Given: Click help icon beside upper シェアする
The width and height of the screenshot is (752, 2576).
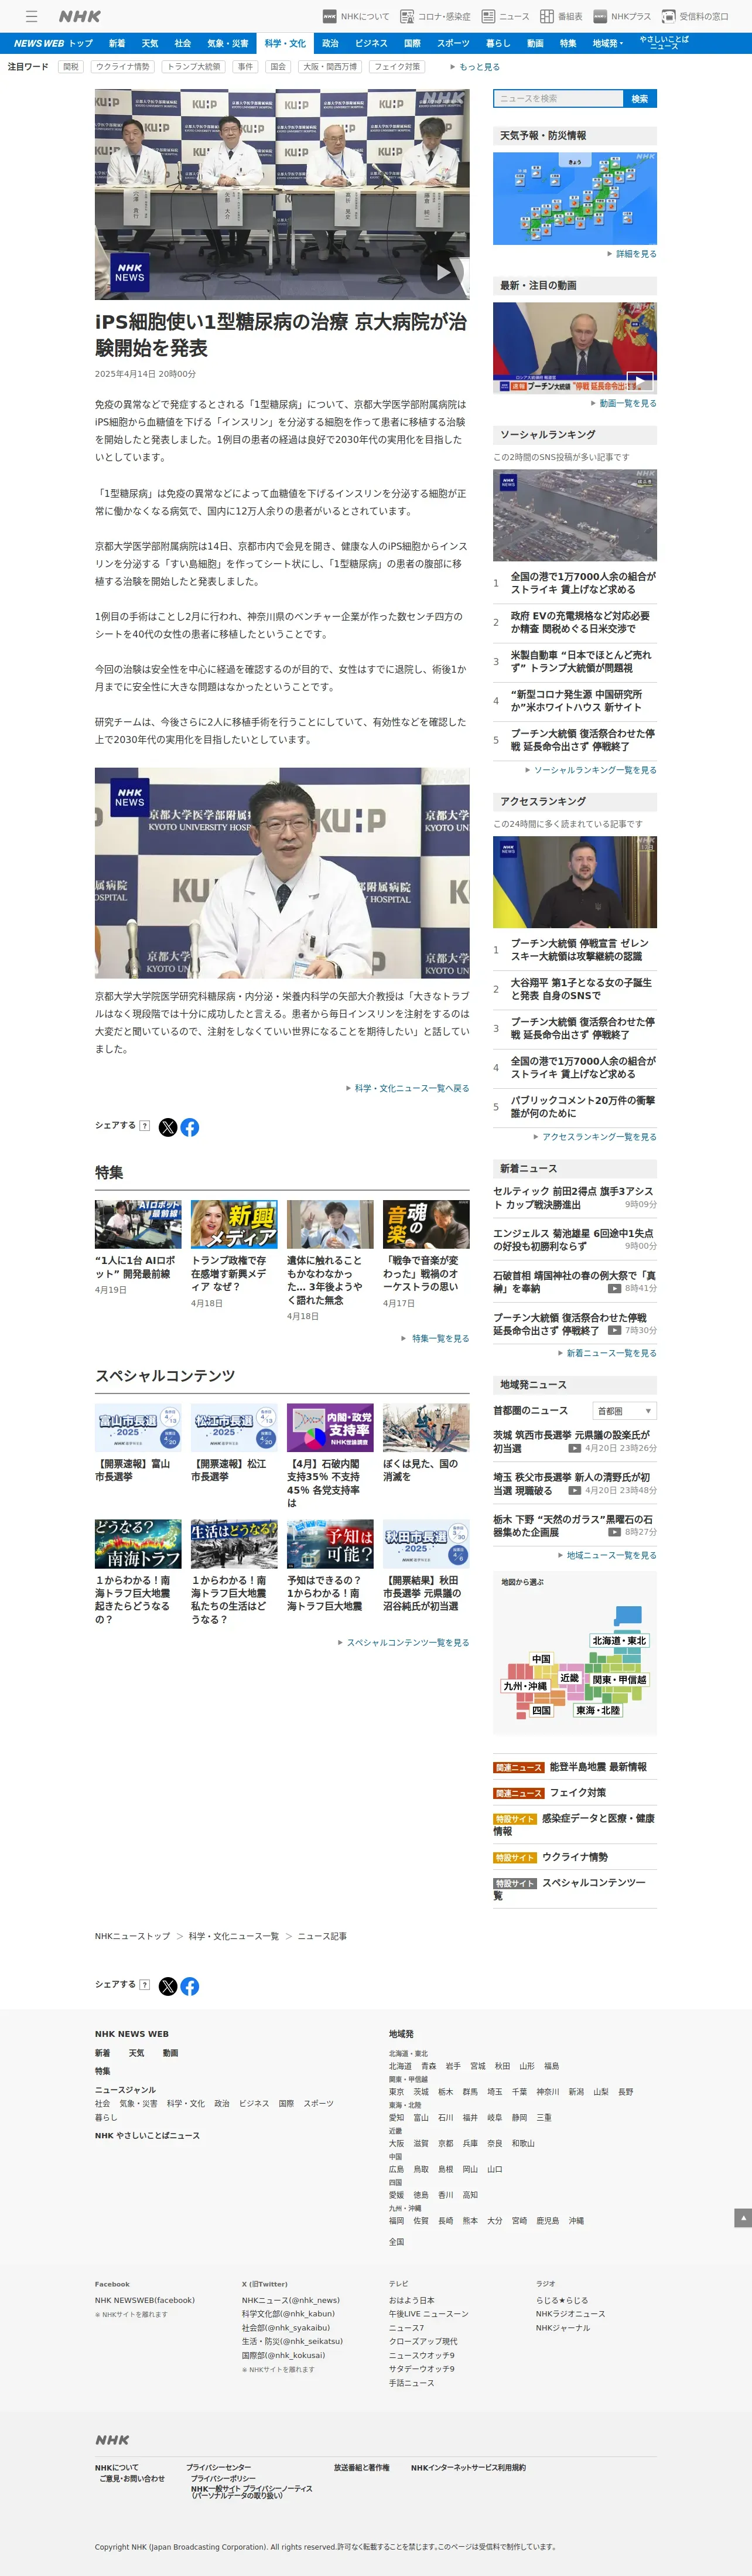Looking at the screenshot, I should (145, 1126).
